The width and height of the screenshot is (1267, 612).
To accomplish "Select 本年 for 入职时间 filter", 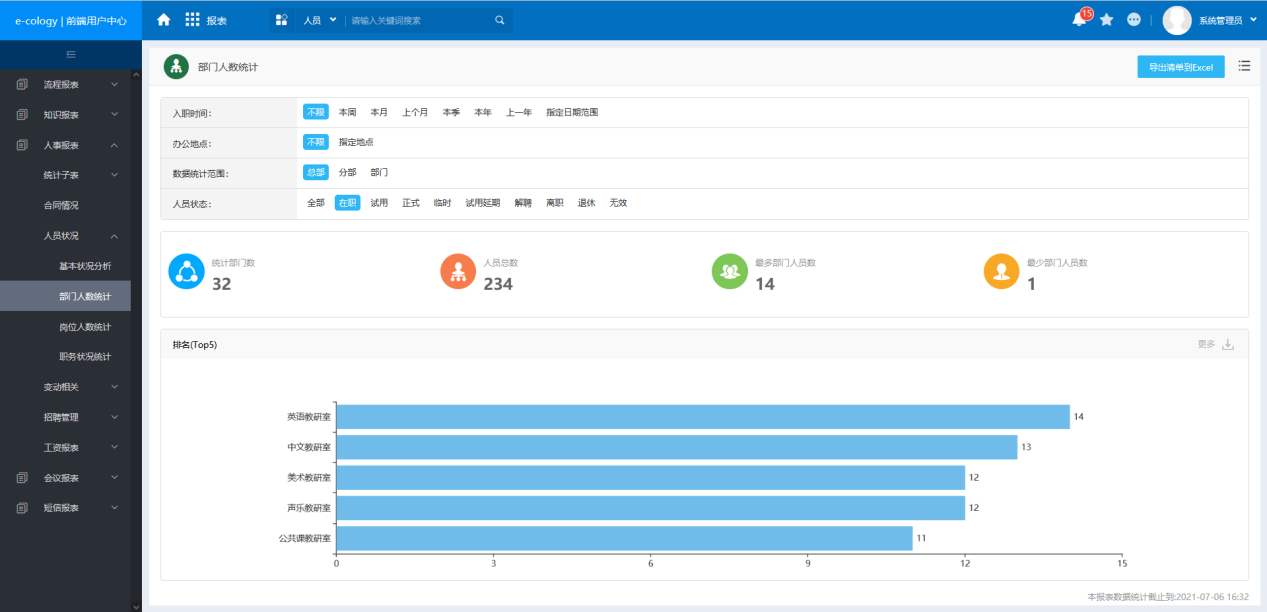I will tap(483, 113).
